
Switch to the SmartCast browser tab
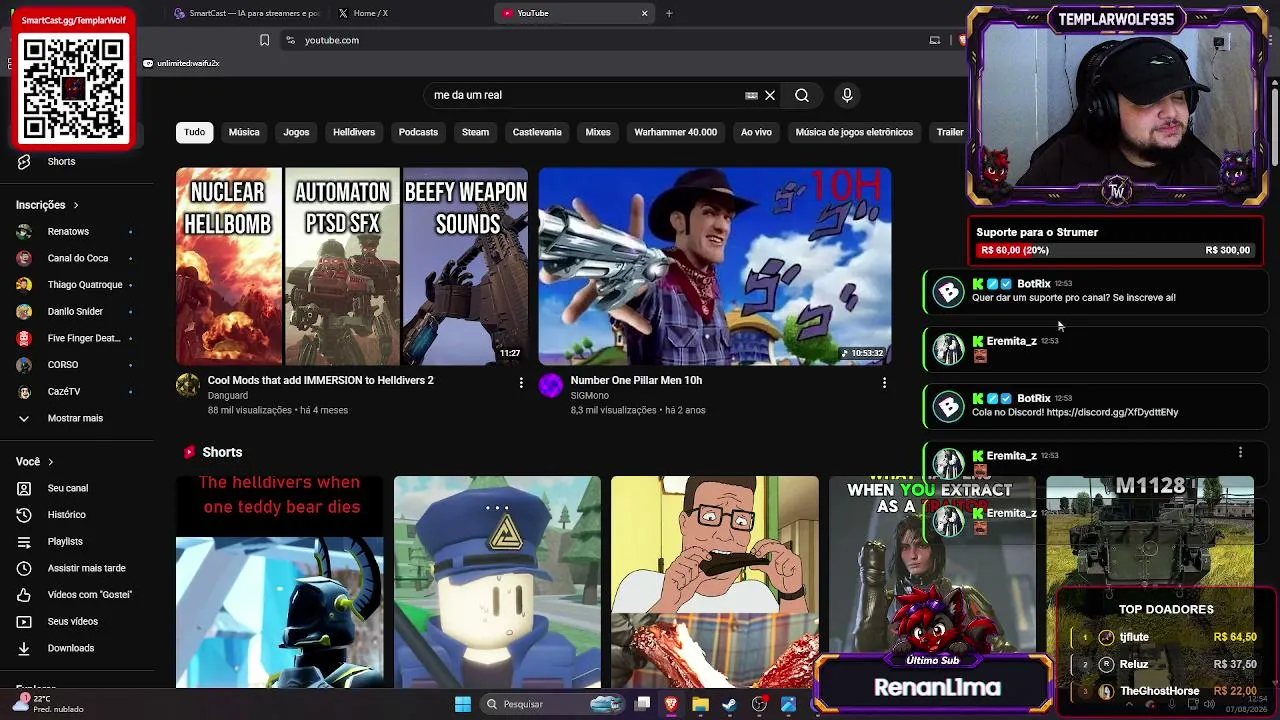[x=246, y=13]
